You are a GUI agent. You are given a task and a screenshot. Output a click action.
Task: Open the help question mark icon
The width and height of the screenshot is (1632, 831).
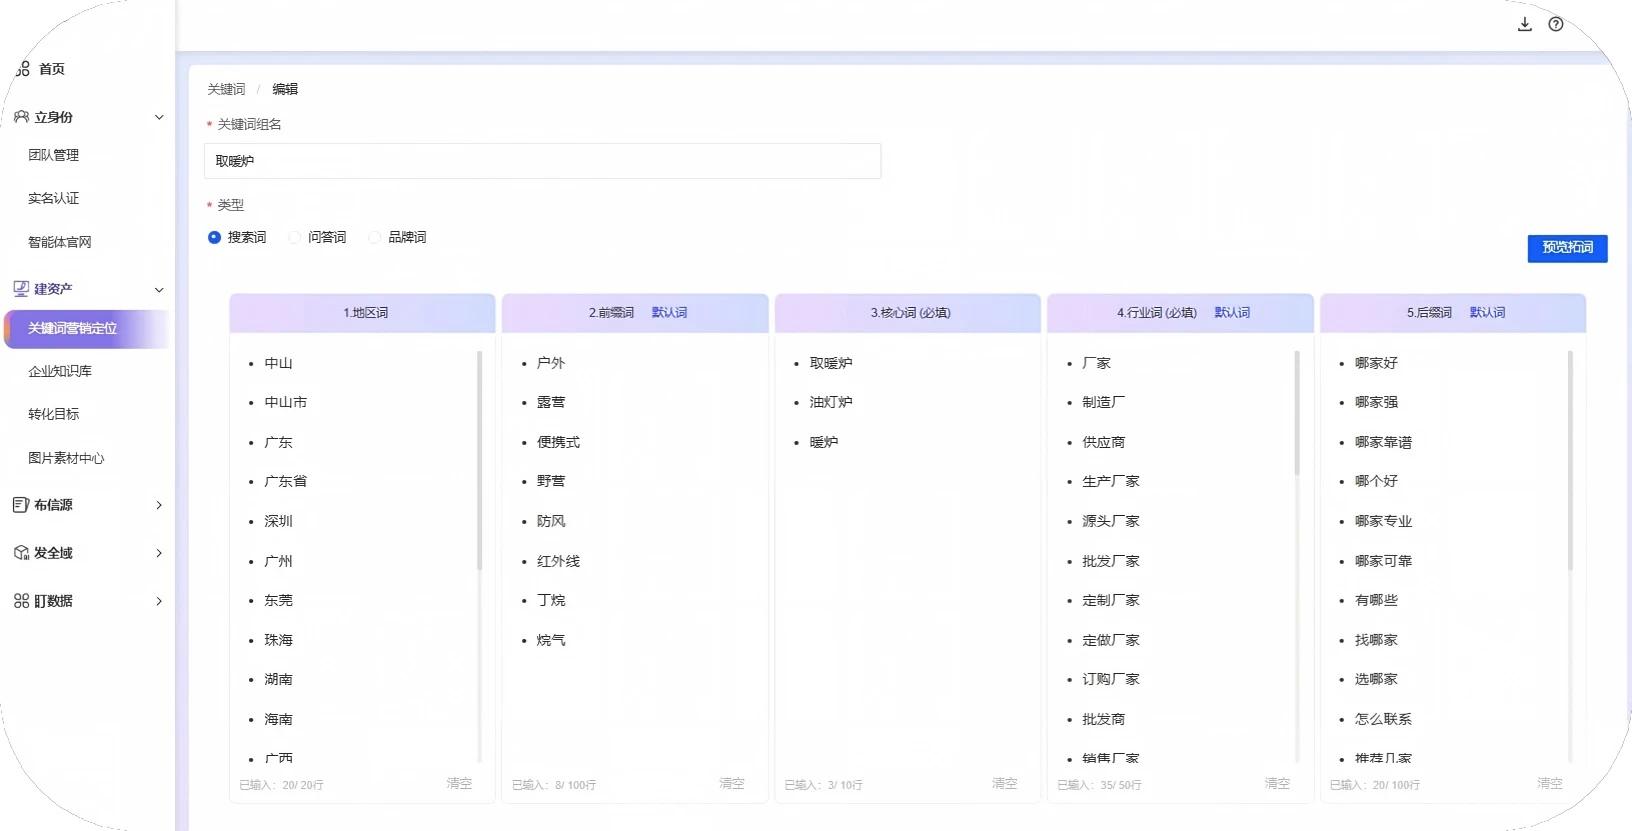pyautogui.click(x=1556, y=24)
